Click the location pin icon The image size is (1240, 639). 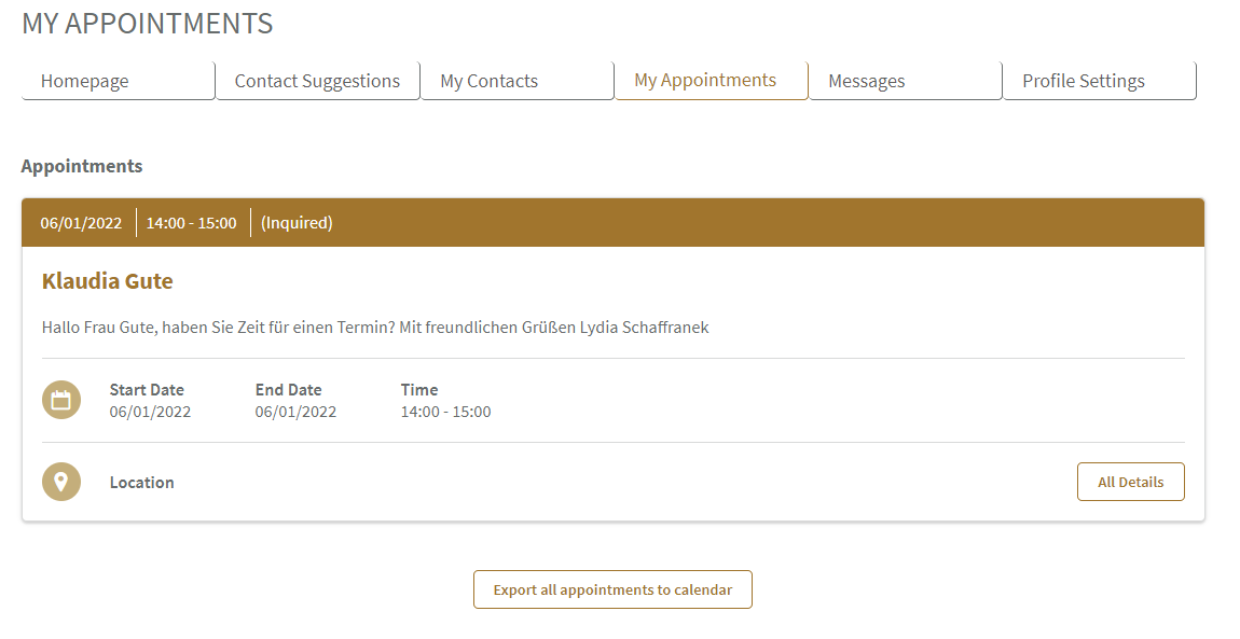click(61, 482)
